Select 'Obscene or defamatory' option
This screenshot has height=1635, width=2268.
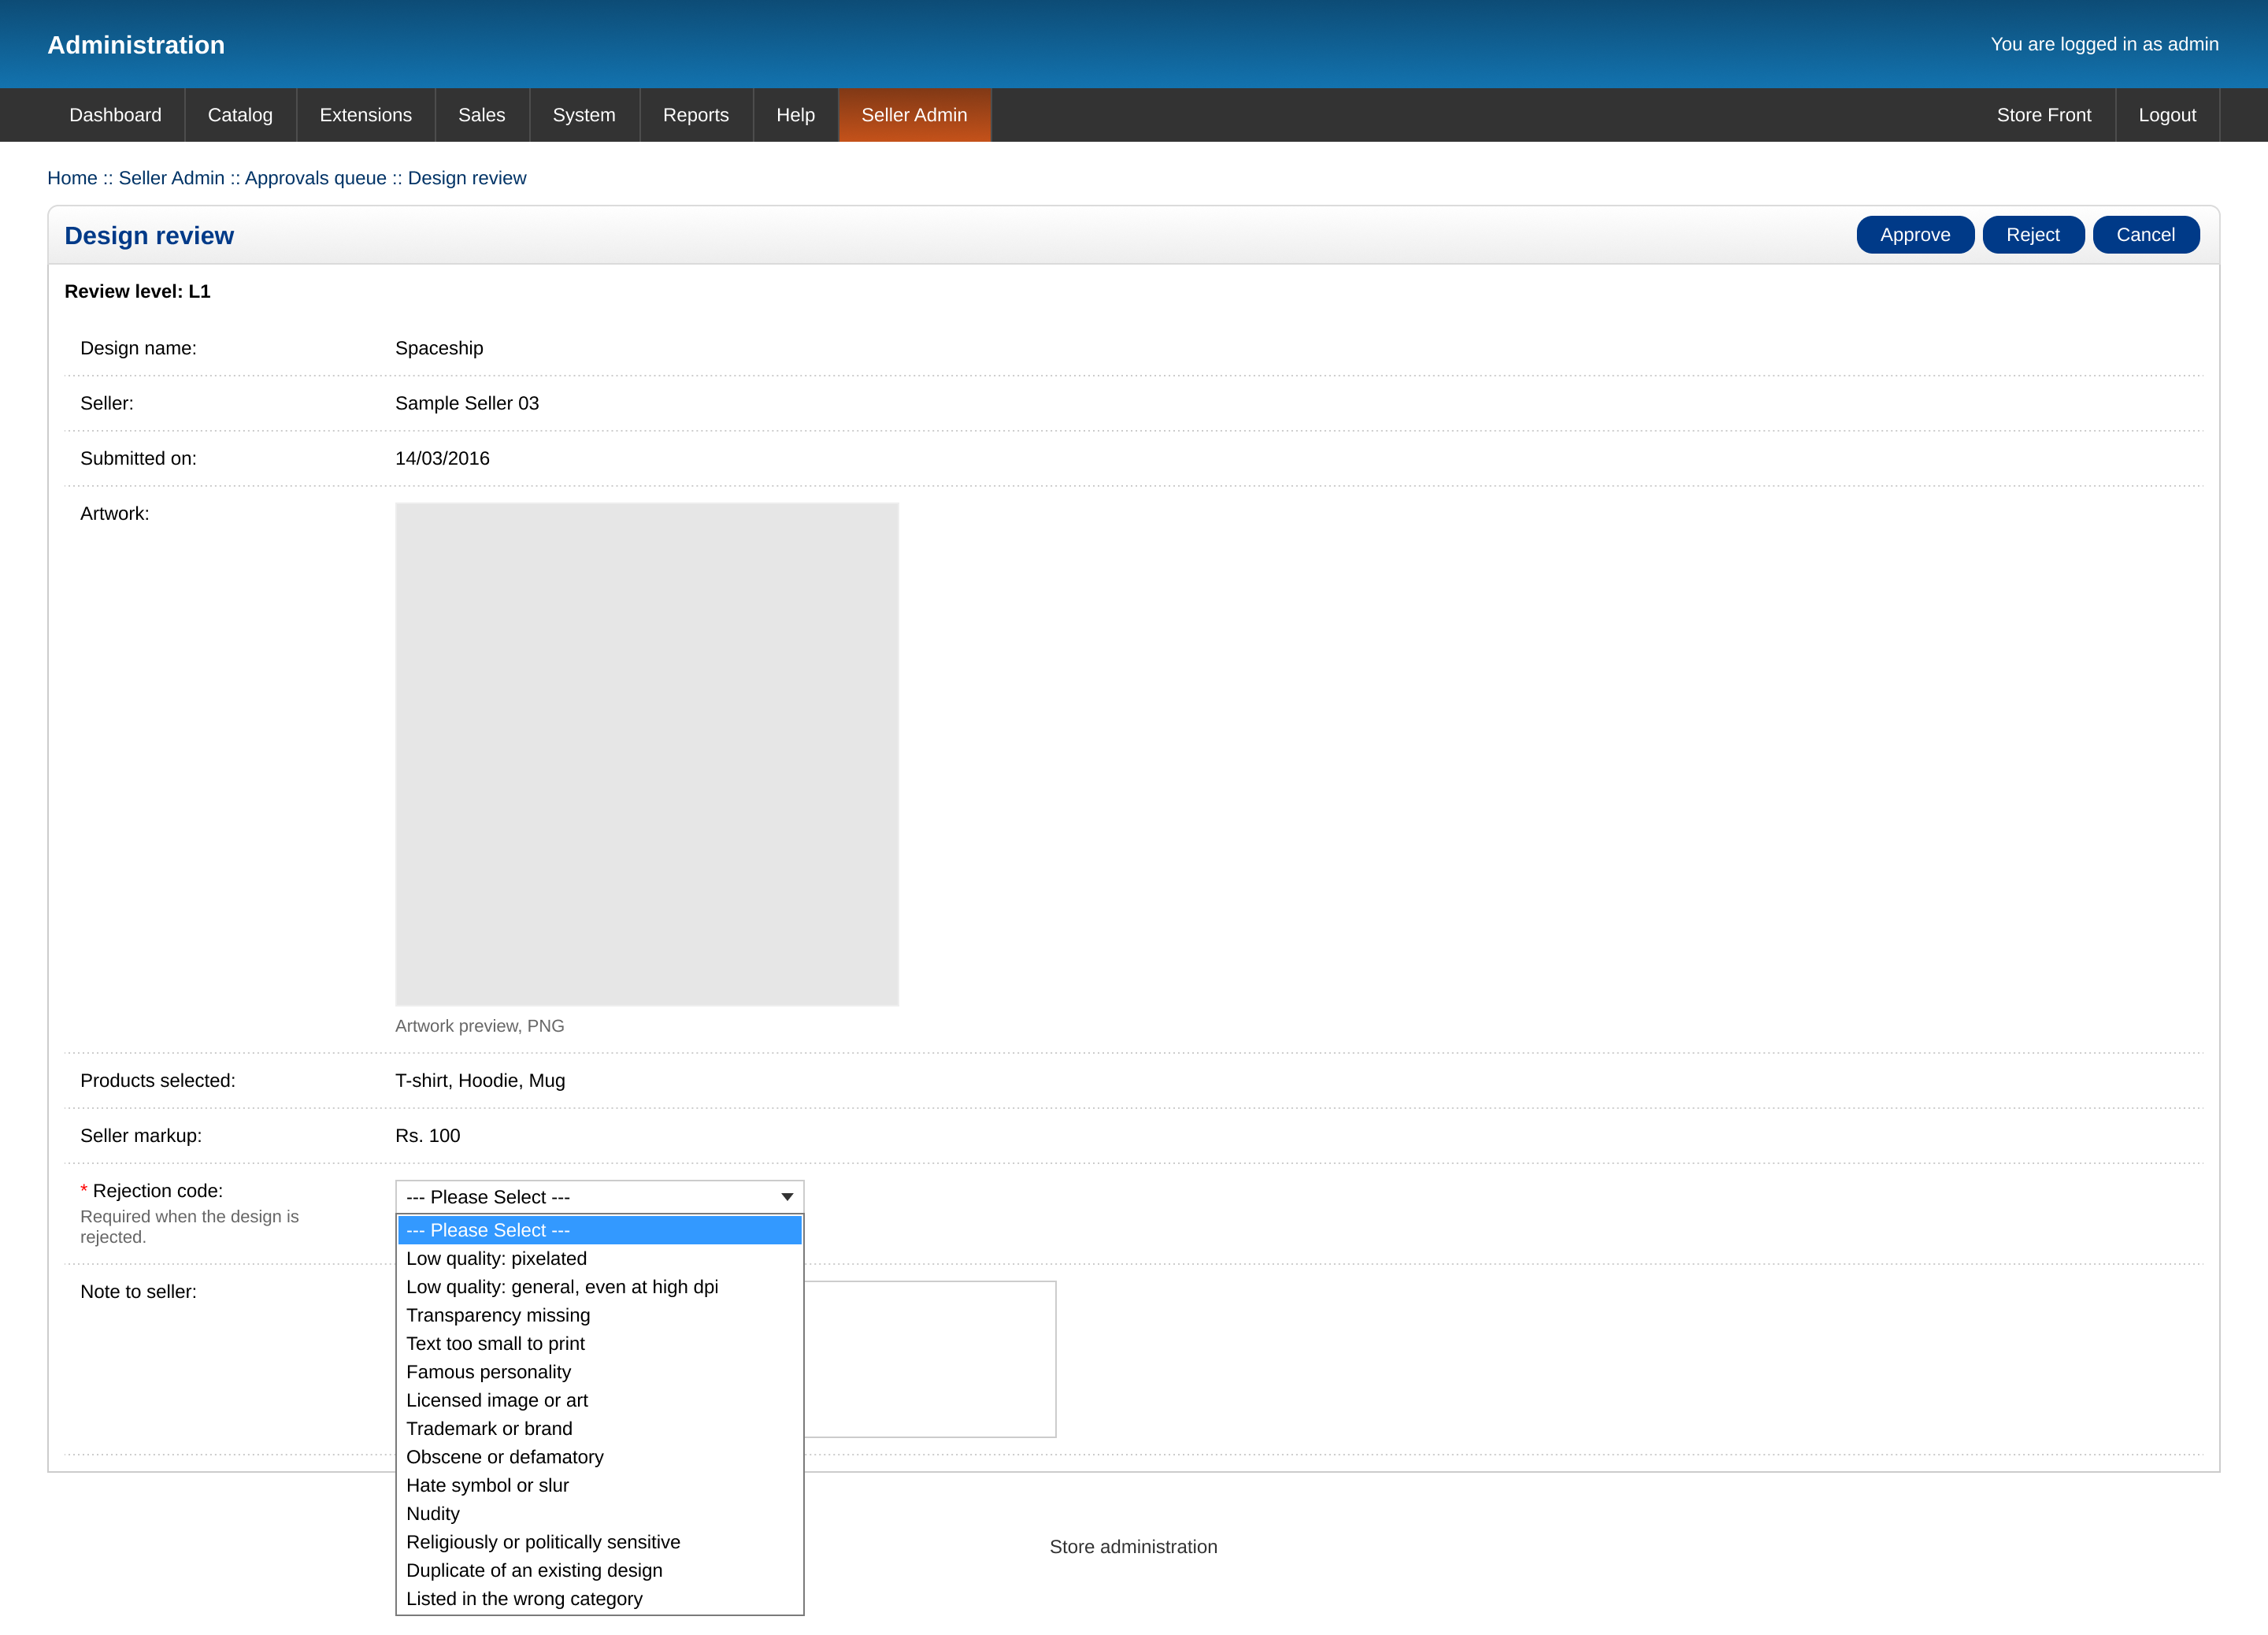tap(599, 1457)
